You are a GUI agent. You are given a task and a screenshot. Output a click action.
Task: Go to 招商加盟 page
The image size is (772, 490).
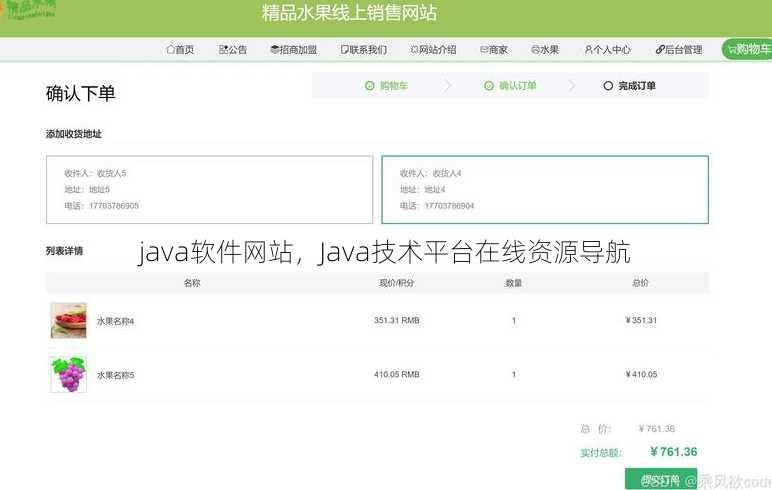pyautogui.click(x=293, y=50)
